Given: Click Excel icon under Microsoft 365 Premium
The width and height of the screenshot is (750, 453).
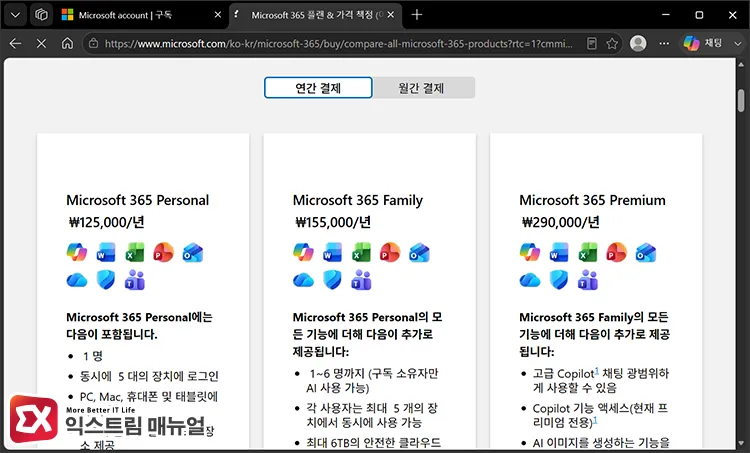Looking at the screenshot, I should 588,252.
